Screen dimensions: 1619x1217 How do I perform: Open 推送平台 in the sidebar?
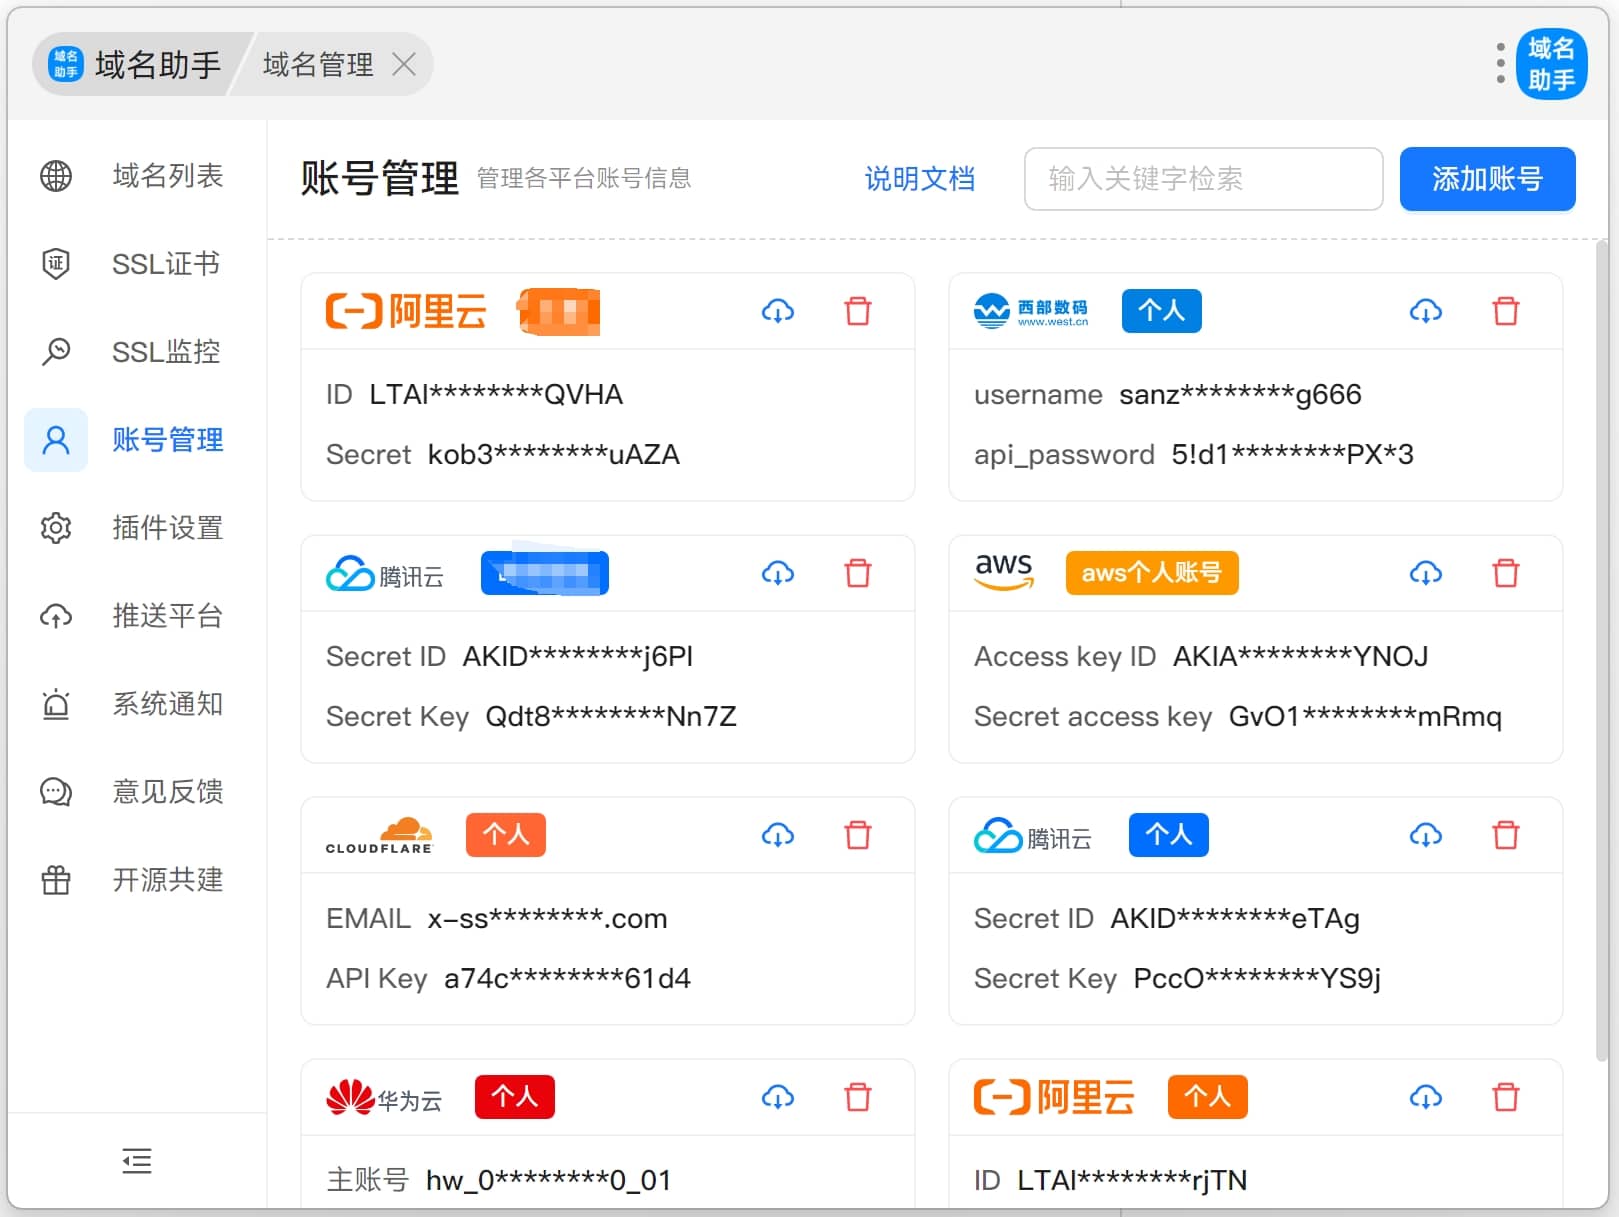(x=136, y=616)
